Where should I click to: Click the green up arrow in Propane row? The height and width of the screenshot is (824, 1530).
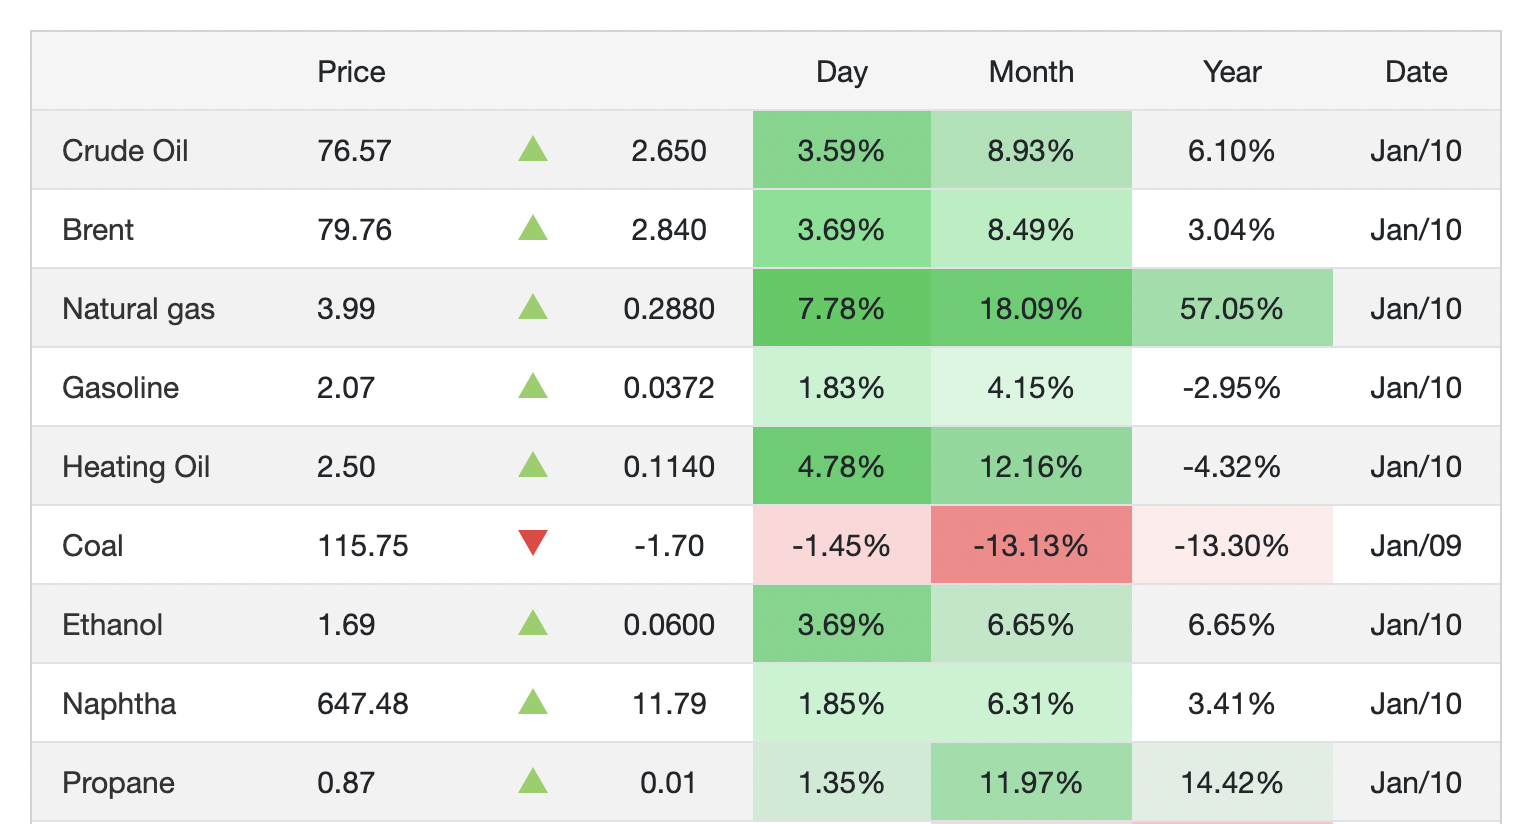tap(533, 782)
